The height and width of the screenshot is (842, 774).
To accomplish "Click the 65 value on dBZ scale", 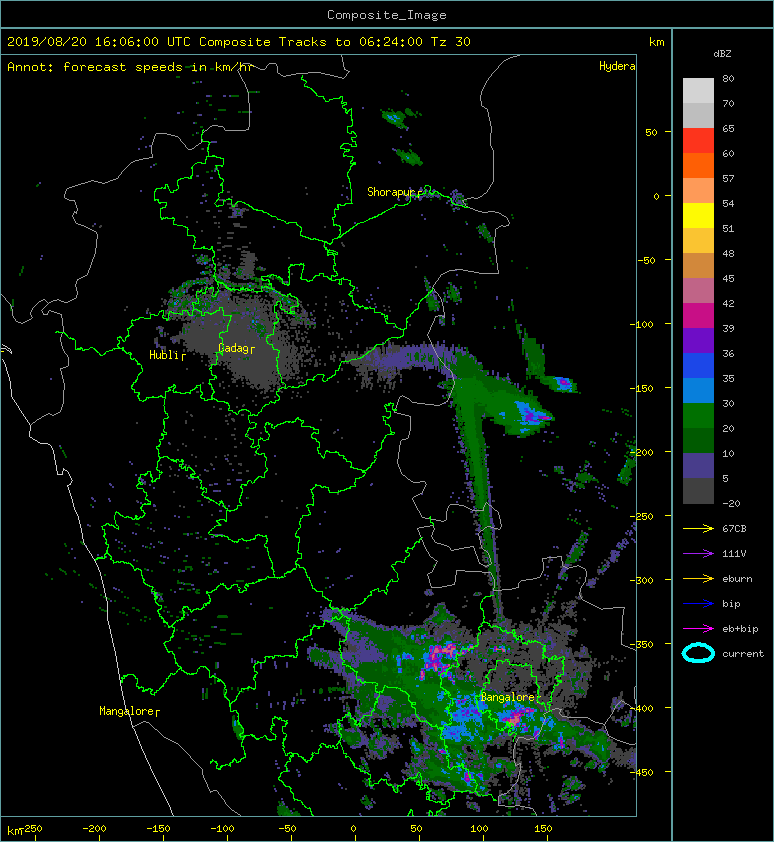I will coord(728,128).
